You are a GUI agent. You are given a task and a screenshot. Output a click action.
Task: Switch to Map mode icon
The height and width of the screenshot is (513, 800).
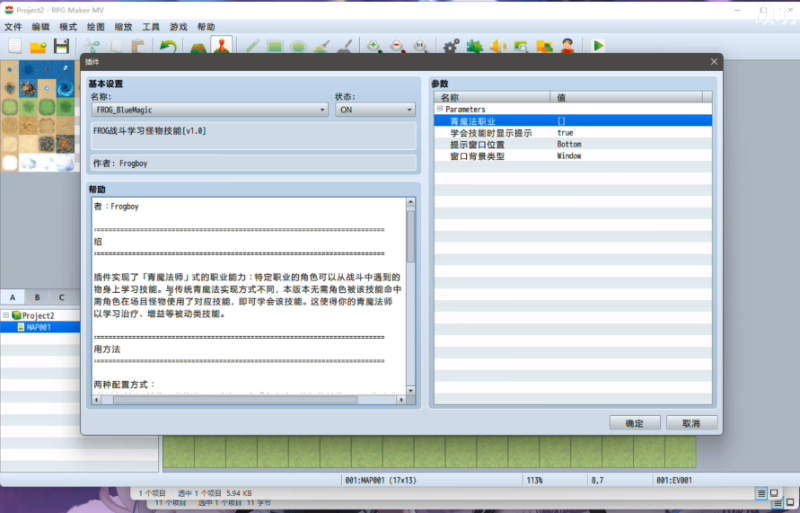pyautogui.click(x=198, y=46)
